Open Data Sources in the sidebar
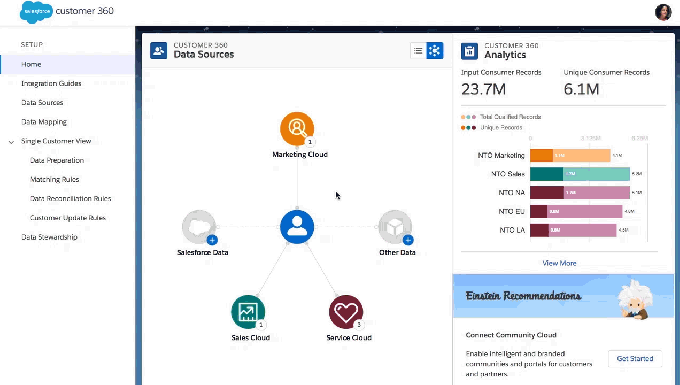 pyautogui.click(x=42, y=102)
